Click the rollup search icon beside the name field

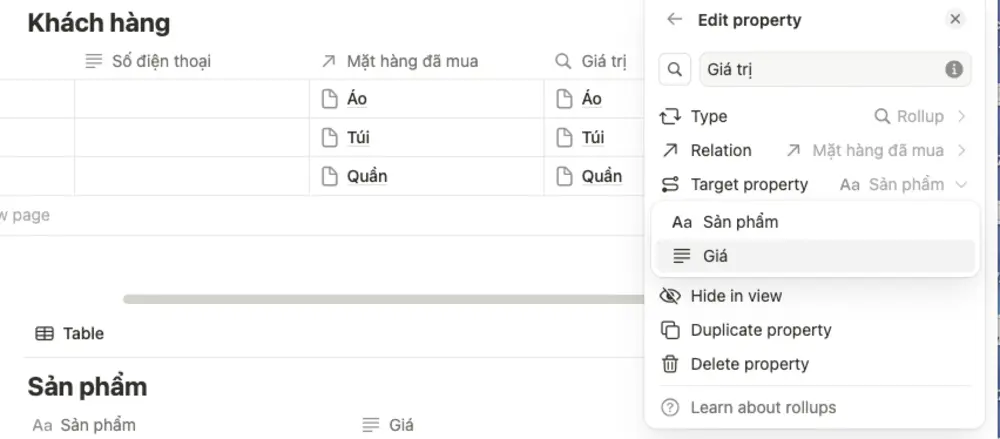[675, 69]
